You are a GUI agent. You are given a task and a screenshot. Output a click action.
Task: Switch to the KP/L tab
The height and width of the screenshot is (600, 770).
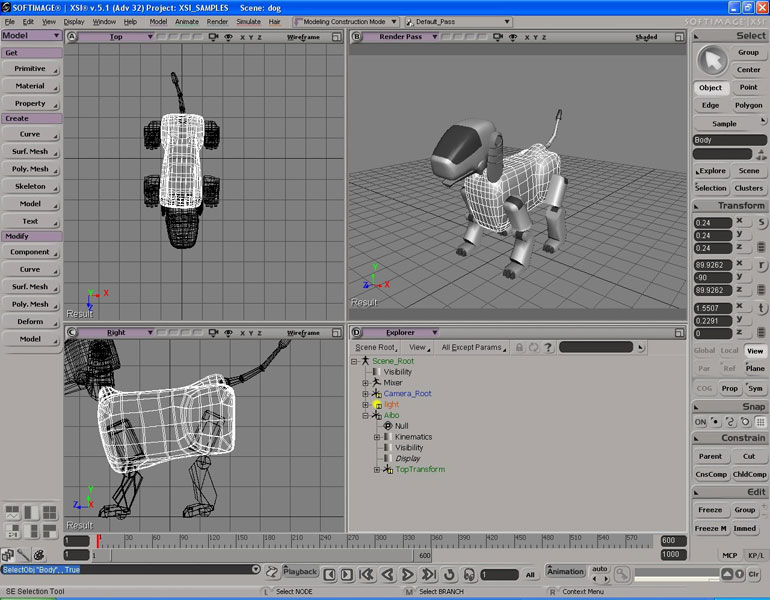pos(756,555)
